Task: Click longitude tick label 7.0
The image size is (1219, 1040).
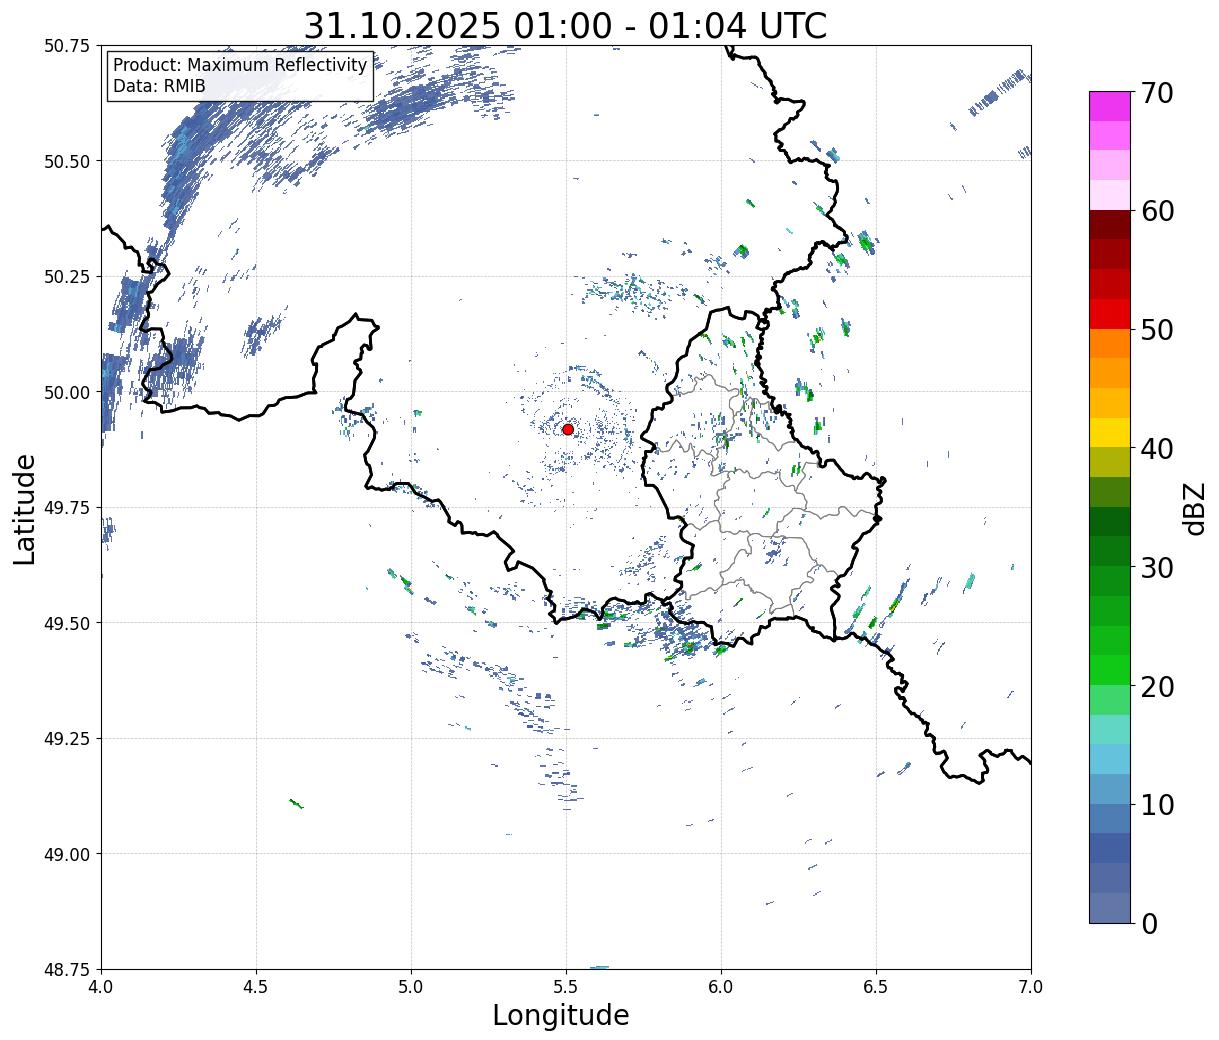Action: point(1031,986)
